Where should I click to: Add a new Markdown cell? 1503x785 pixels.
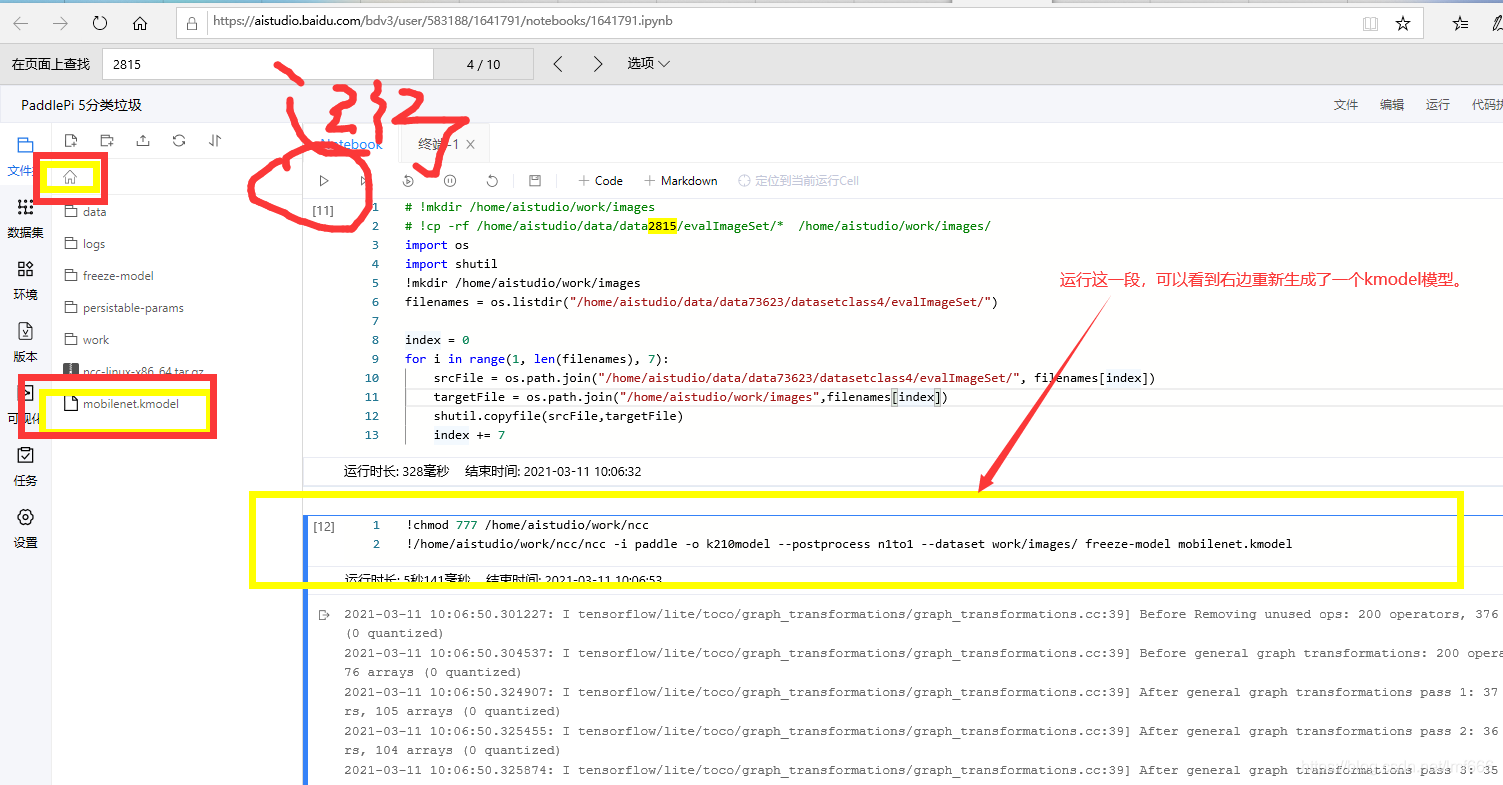pyautogui.click(x=680, y=181)
